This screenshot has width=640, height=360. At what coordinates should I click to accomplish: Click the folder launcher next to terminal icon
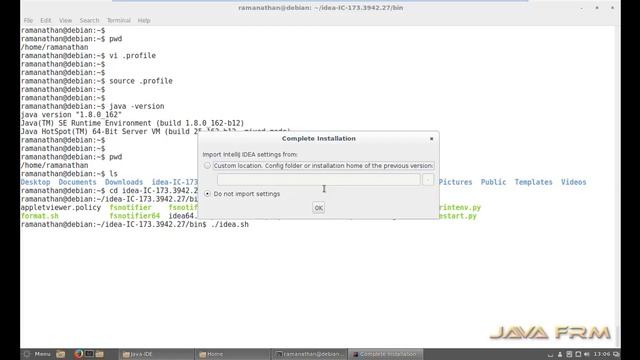[99, 354]
